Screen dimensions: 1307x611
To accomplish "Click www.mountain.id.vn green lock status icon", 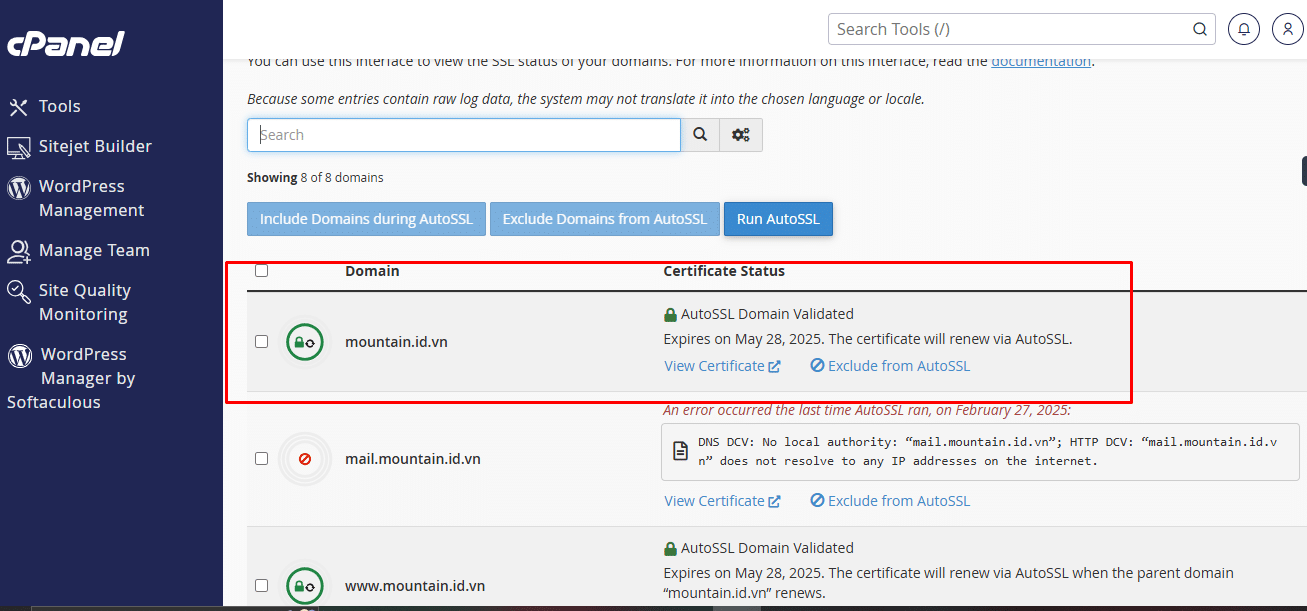I will click(x=304, y=586).
